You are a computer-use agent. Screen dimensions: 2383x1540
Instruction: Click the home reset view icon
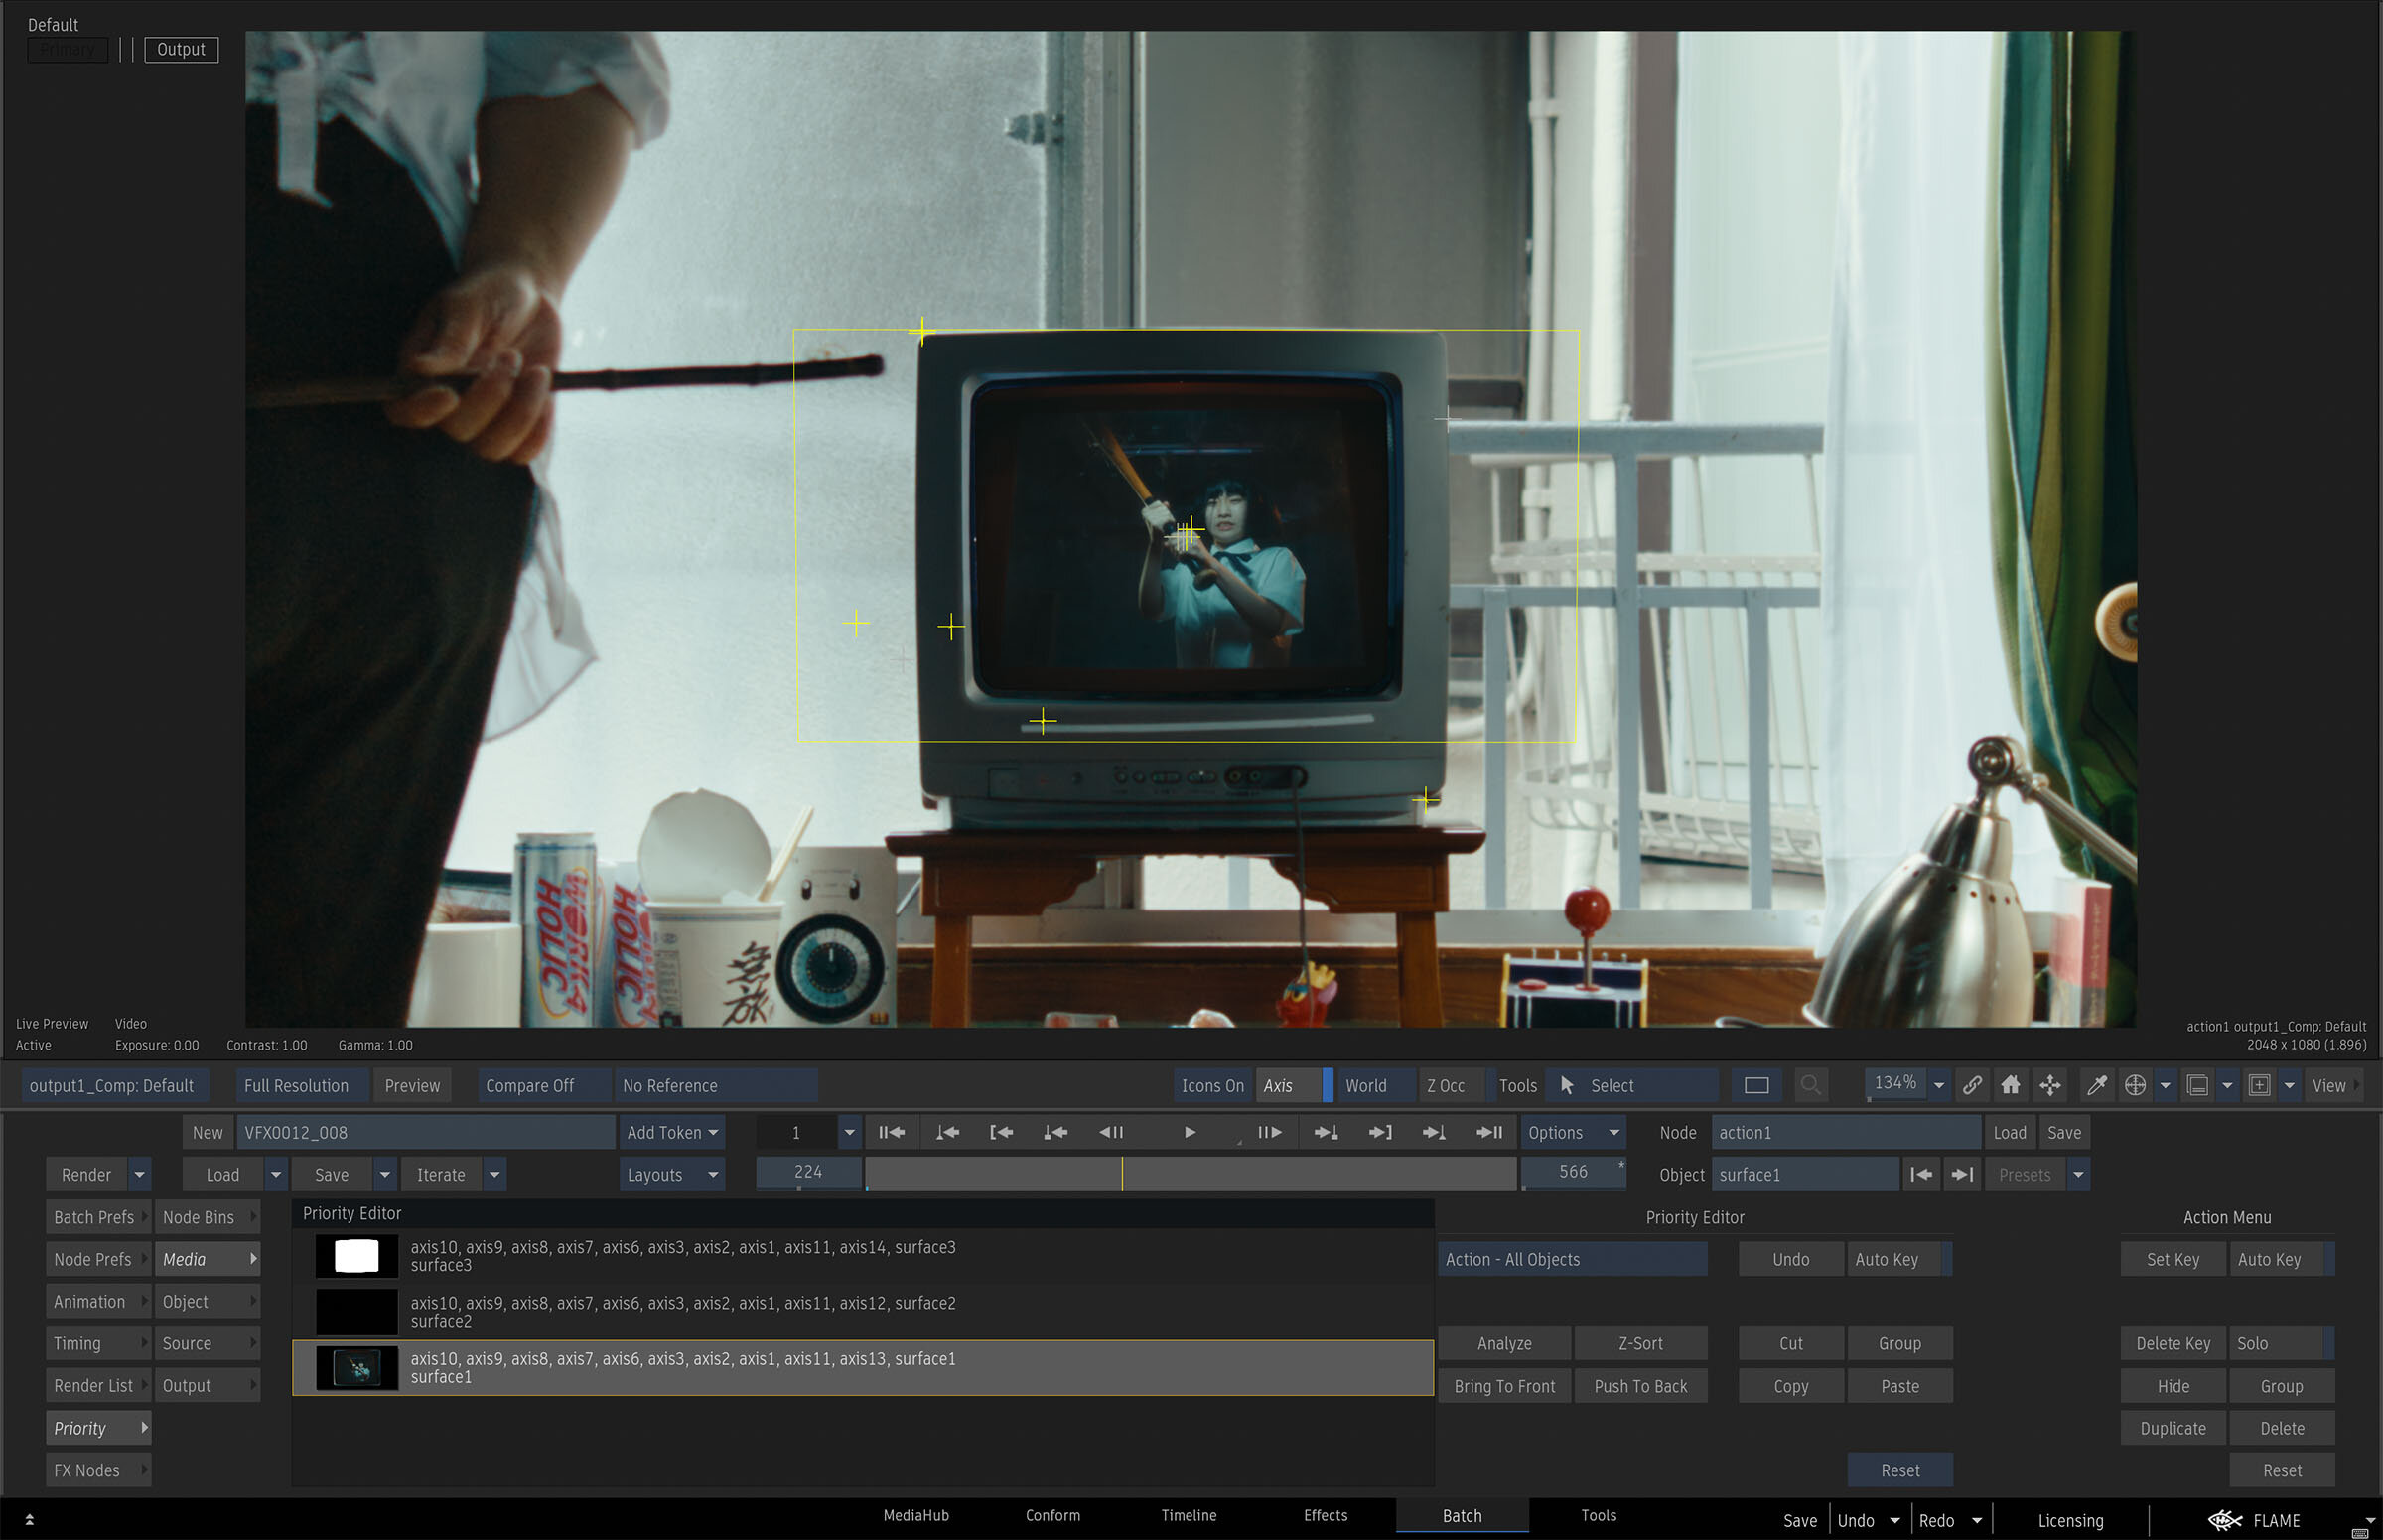[x=2010, y=1085]
